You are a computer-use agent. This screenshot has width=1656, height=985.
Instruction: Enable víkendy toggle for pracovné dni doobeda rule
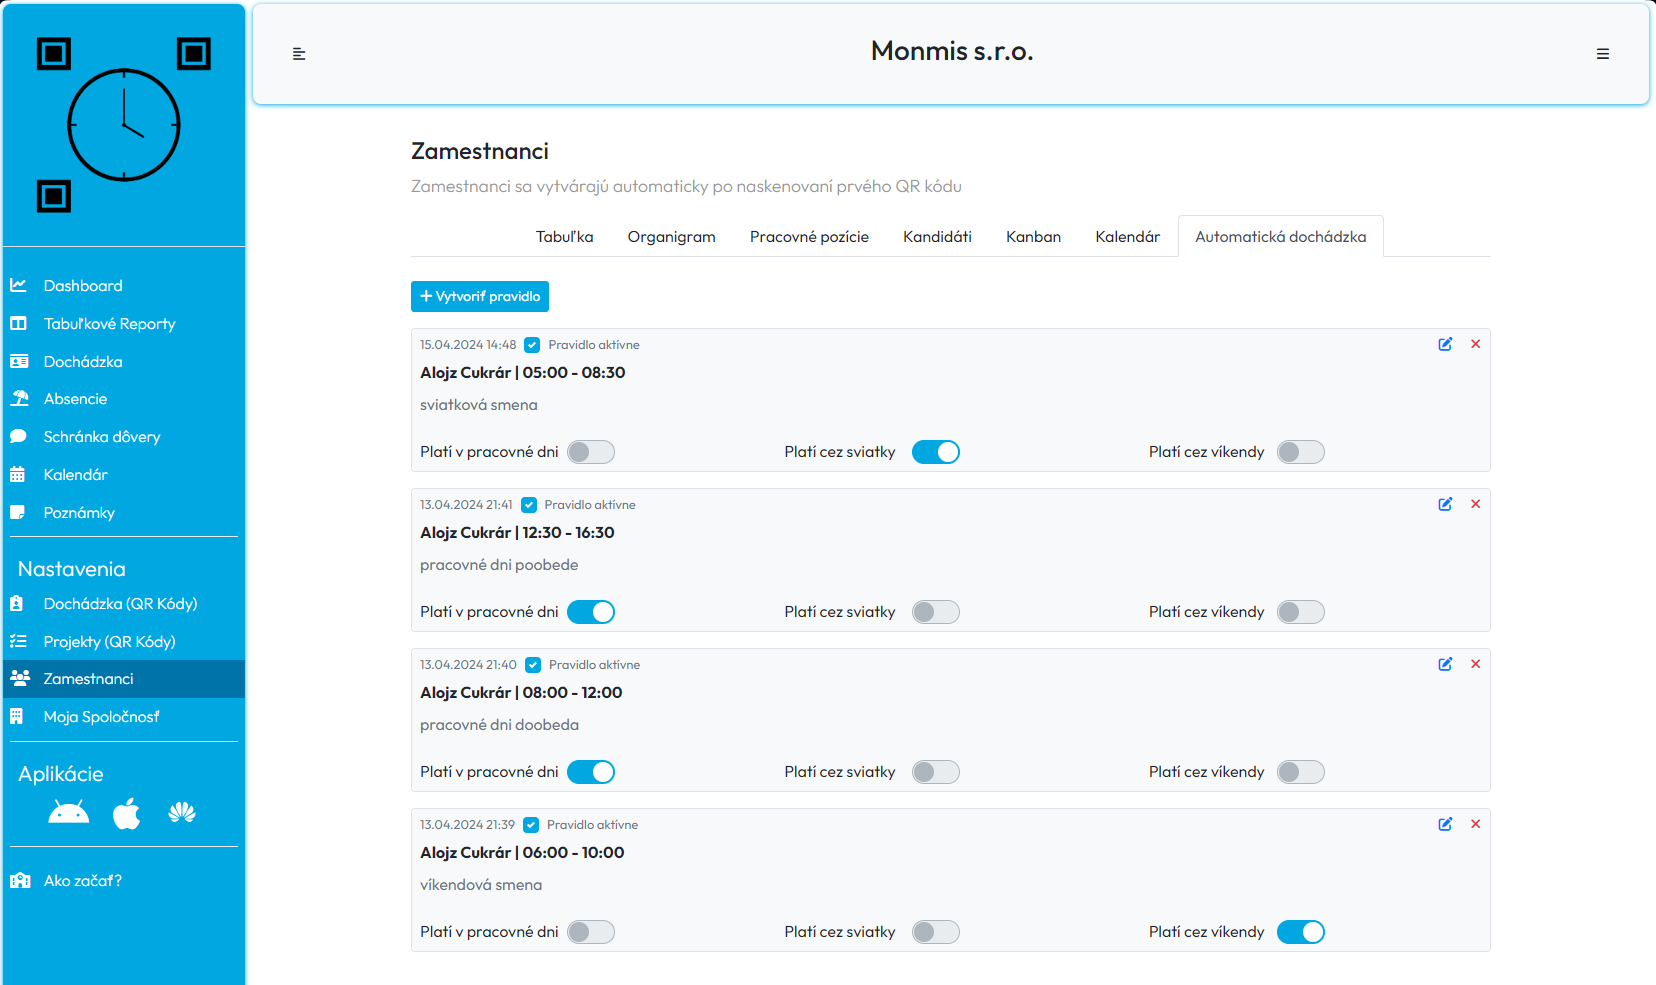(1301, 772)
